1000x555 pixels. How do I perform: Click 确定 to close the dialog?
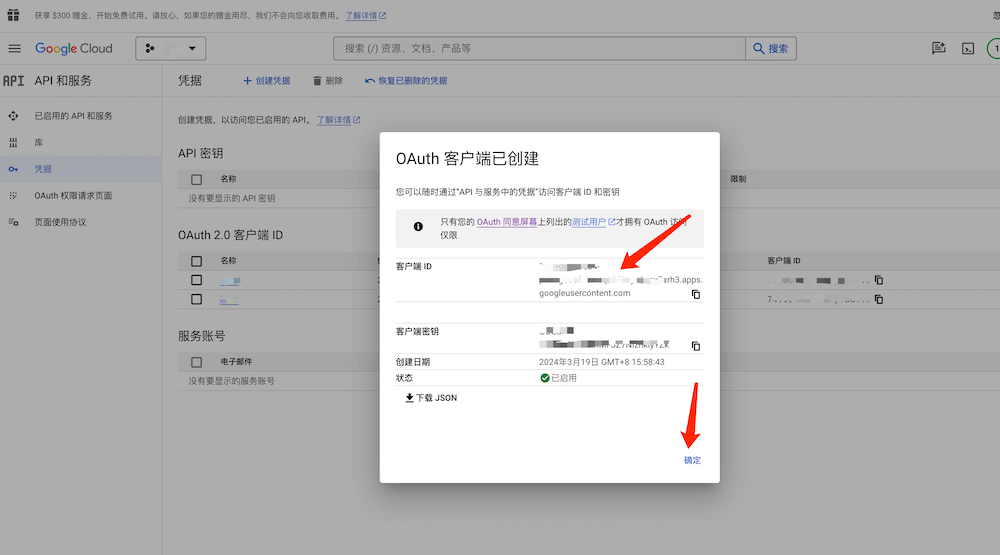pos(692,460)
